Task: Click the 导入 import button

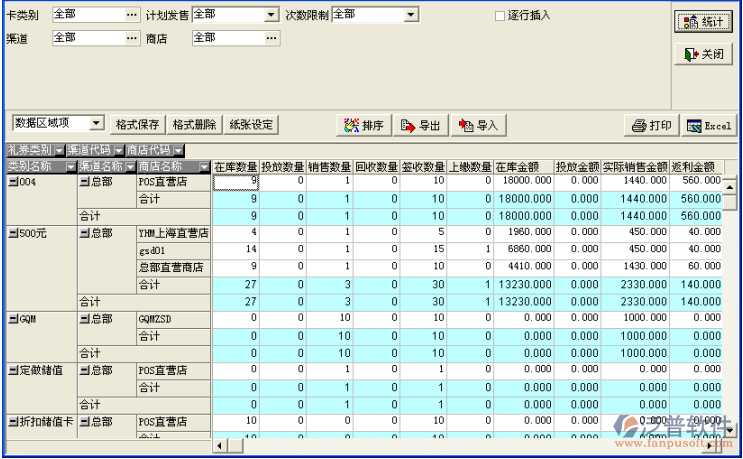Action: [478, 125]
